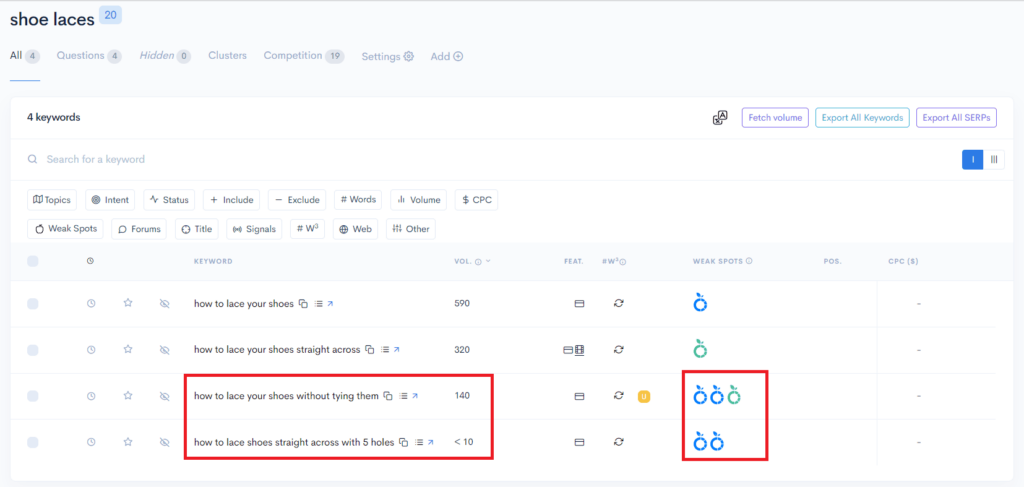Open external link for 'without tying them' keyword
Image resolution: width=1024 pixels, height=487 pixels.
coord(415,396)
